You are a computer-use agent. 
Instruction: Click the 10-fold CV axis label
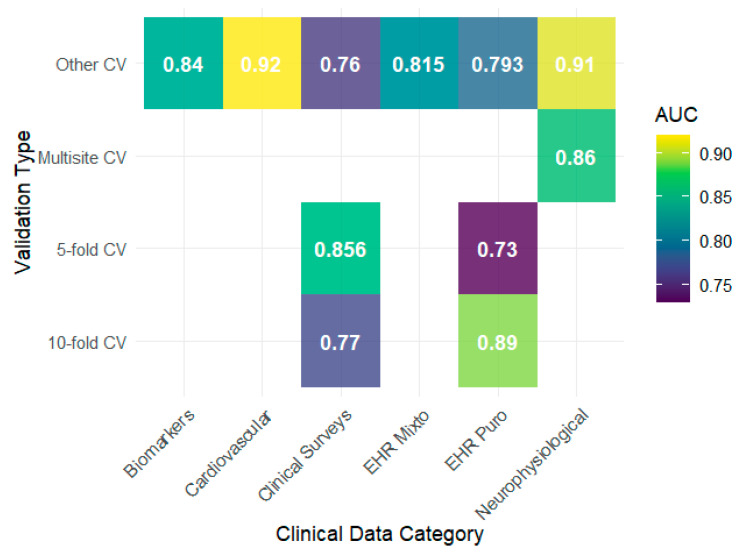pos(87,343)
